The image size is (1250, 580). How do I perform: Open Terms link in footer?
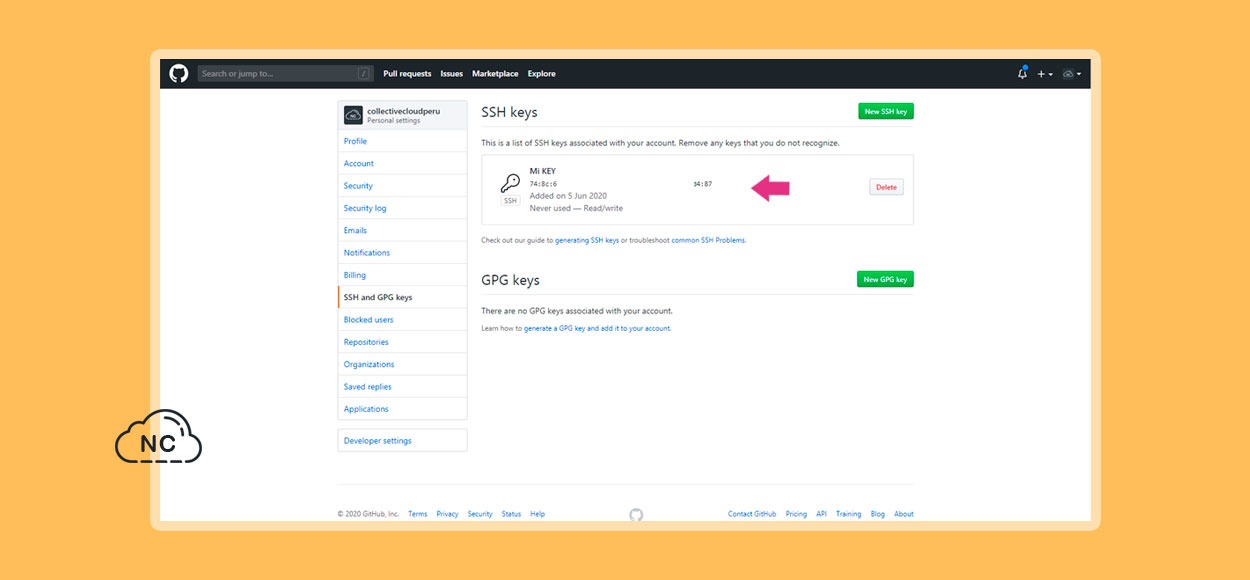(x=417, y=514)
